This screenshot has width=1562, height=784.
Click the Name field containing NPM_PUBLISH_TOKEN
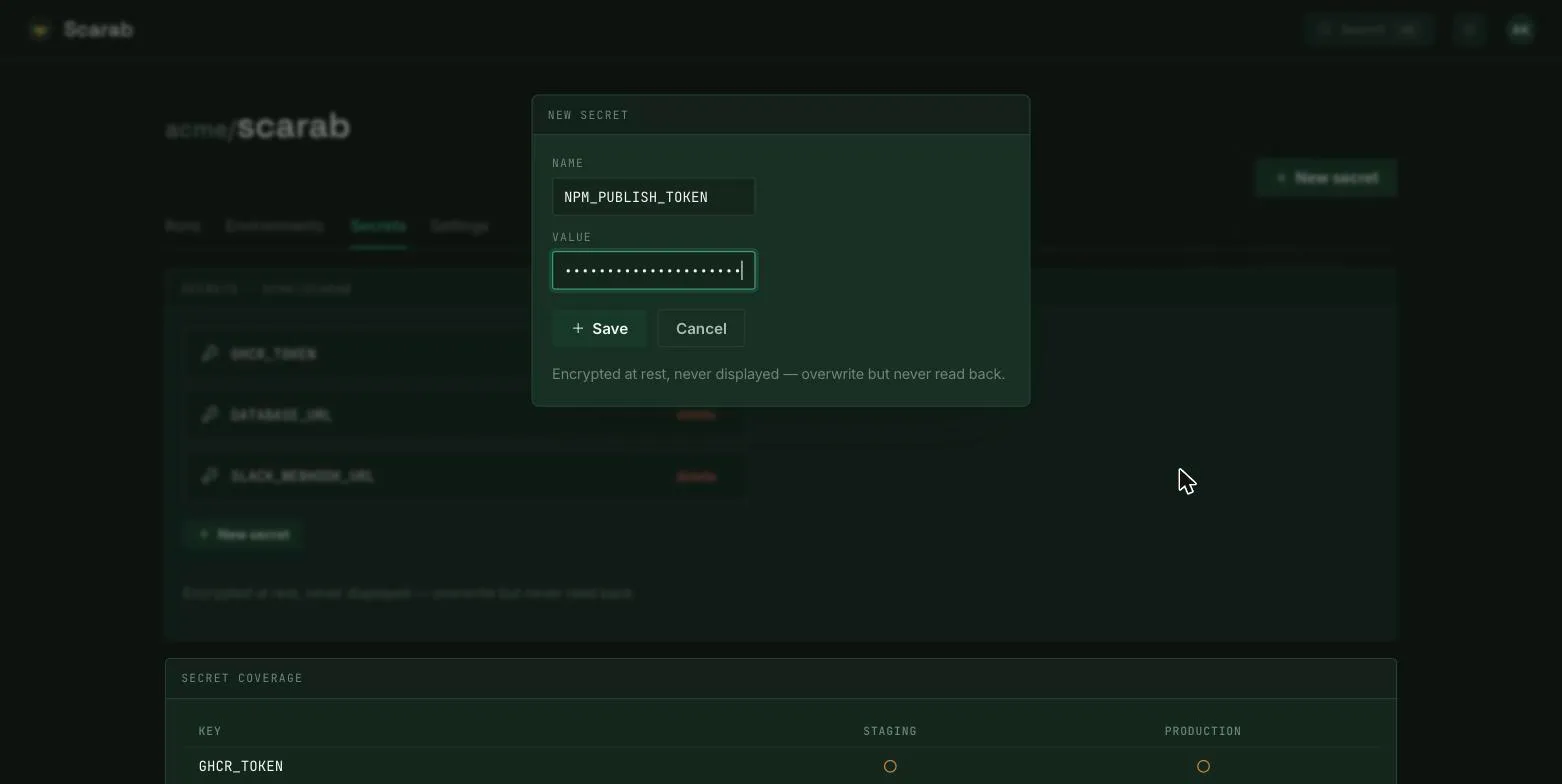654,197
